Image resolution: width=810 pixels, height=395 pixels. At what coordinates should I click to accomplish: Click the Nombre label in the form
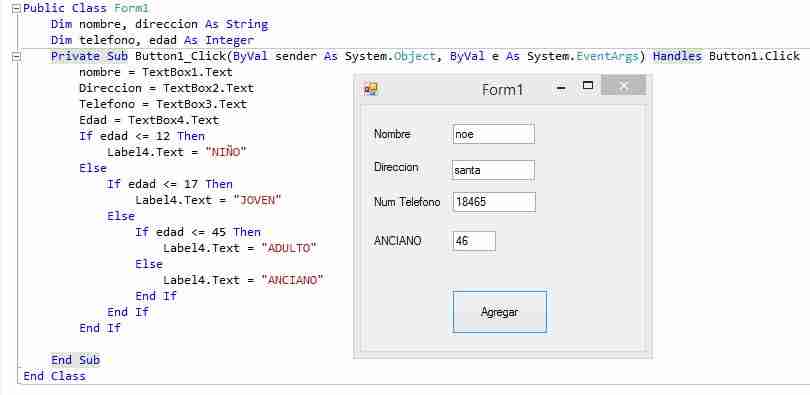click(x=392, y=134)
